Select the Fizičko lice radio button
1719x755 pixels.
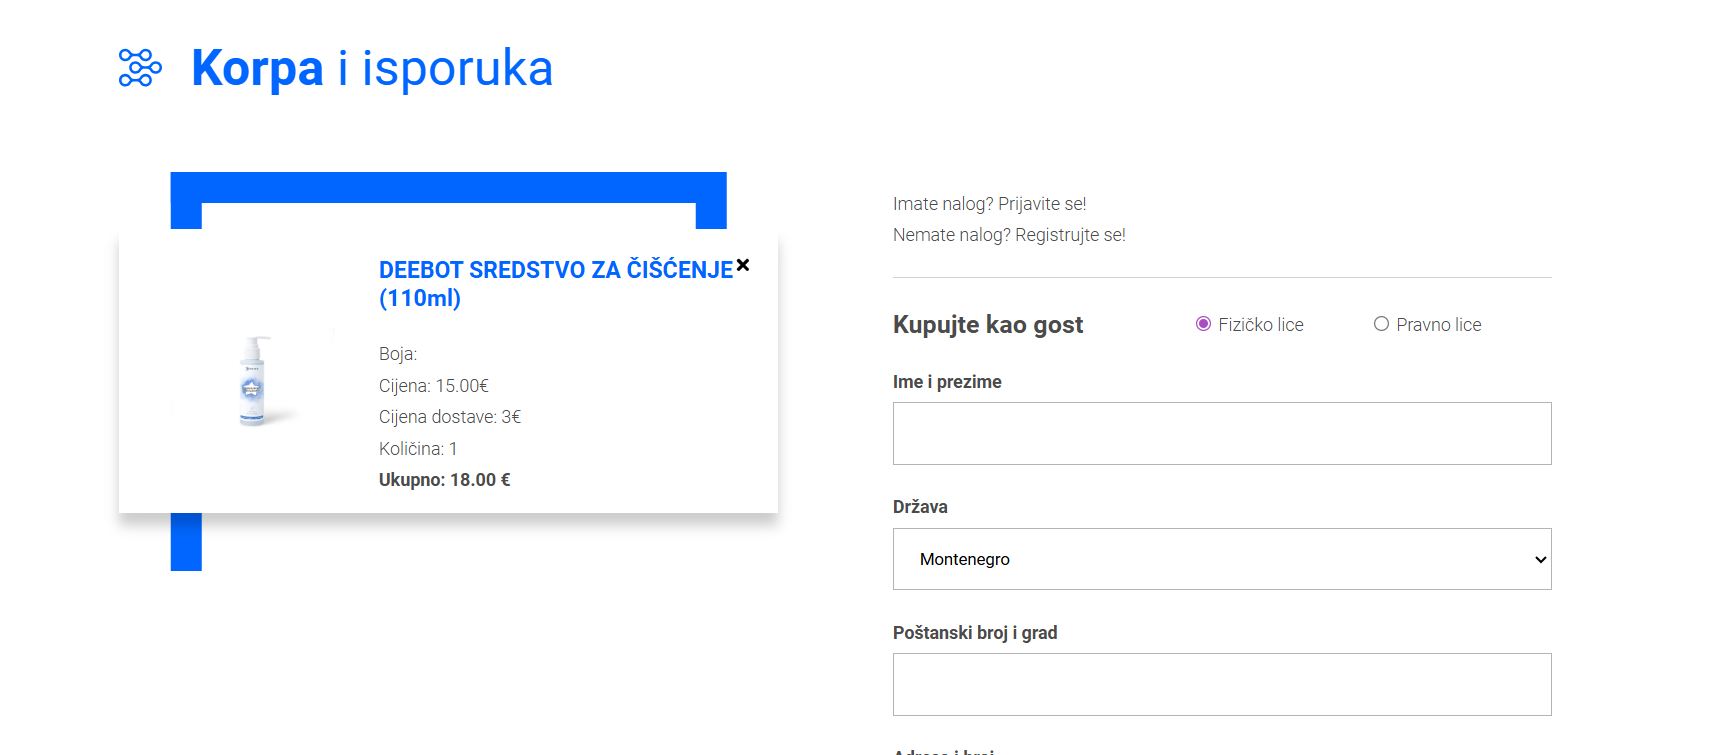(x=1203, y=324)
